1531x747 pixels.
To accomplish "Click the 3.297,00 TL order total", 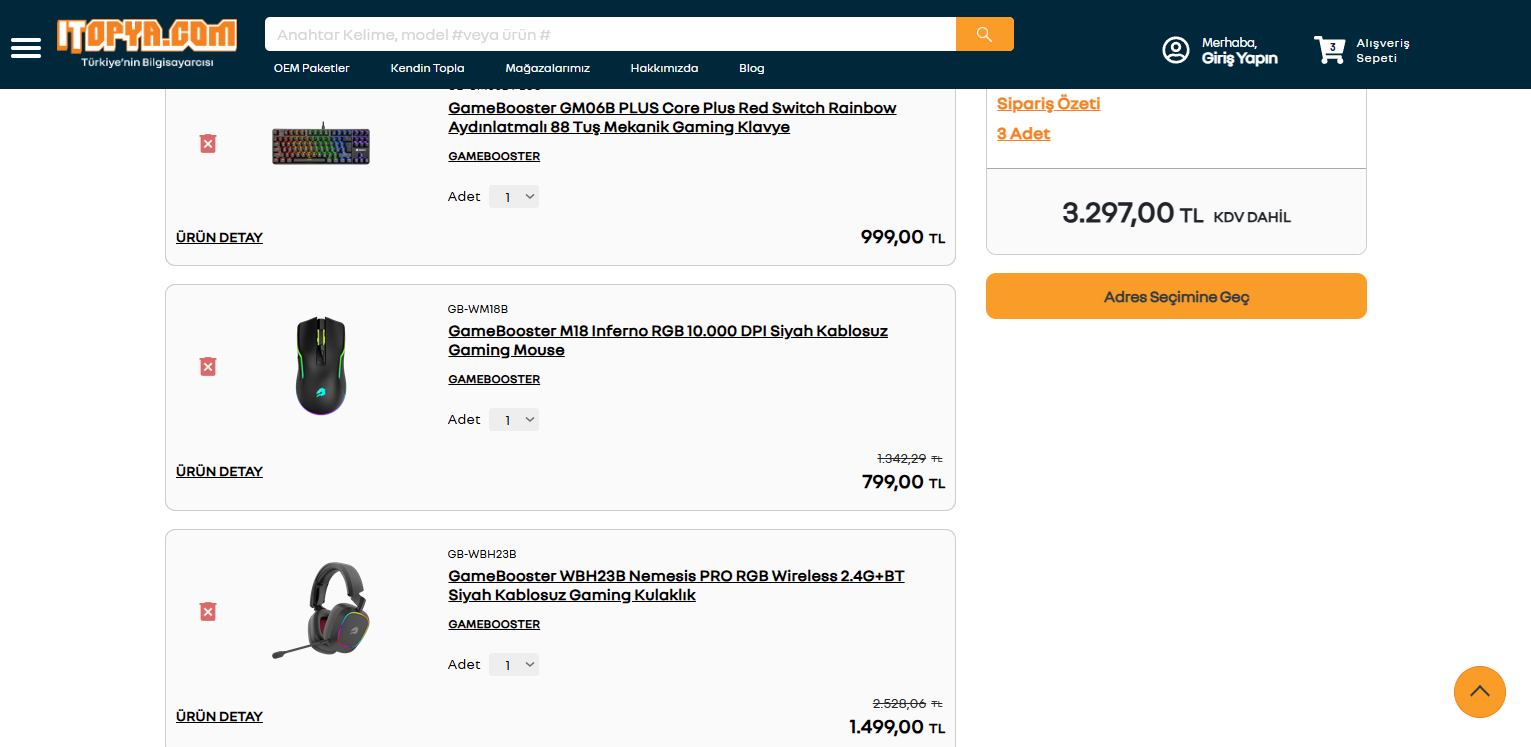I will (x=1133, y=213).
